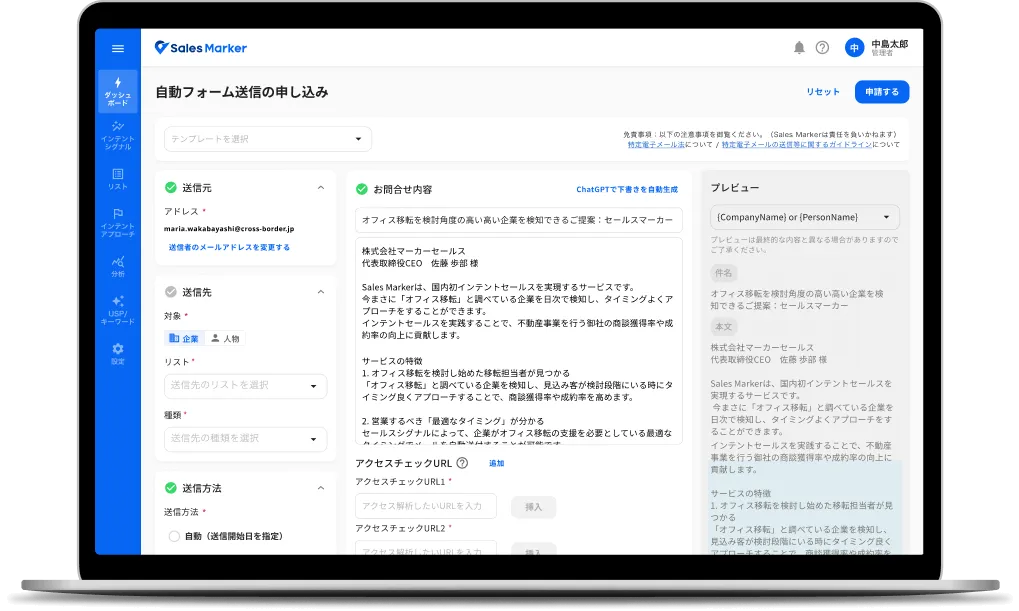Viewport: 1019px width, 611px height.
Task: Open the リスト sidebar item
Action: [118, 179]
